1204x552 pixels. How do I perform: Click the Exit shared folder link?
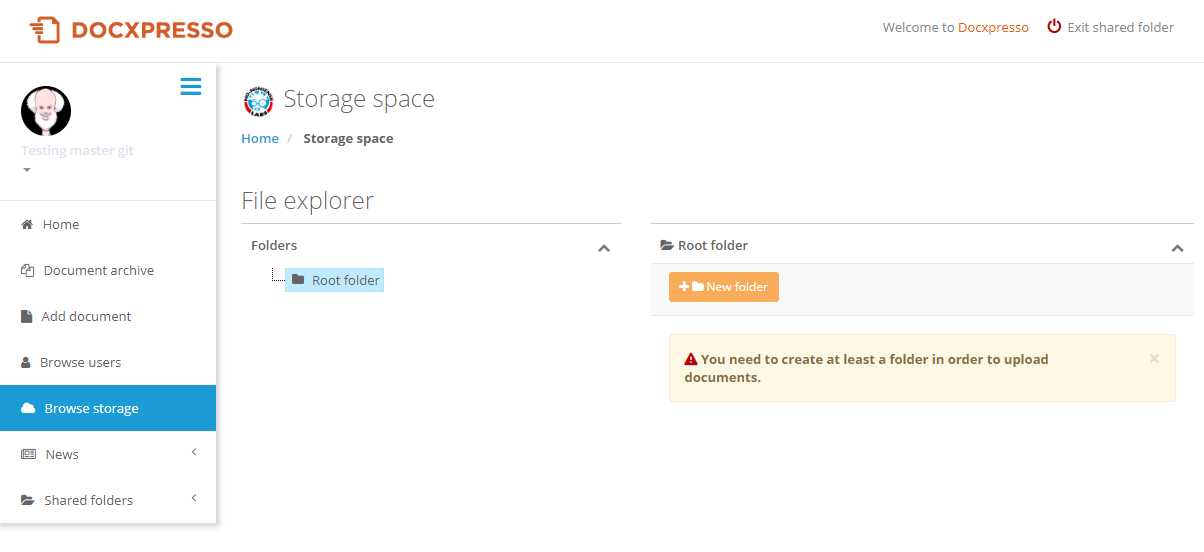pos(1120,27)
